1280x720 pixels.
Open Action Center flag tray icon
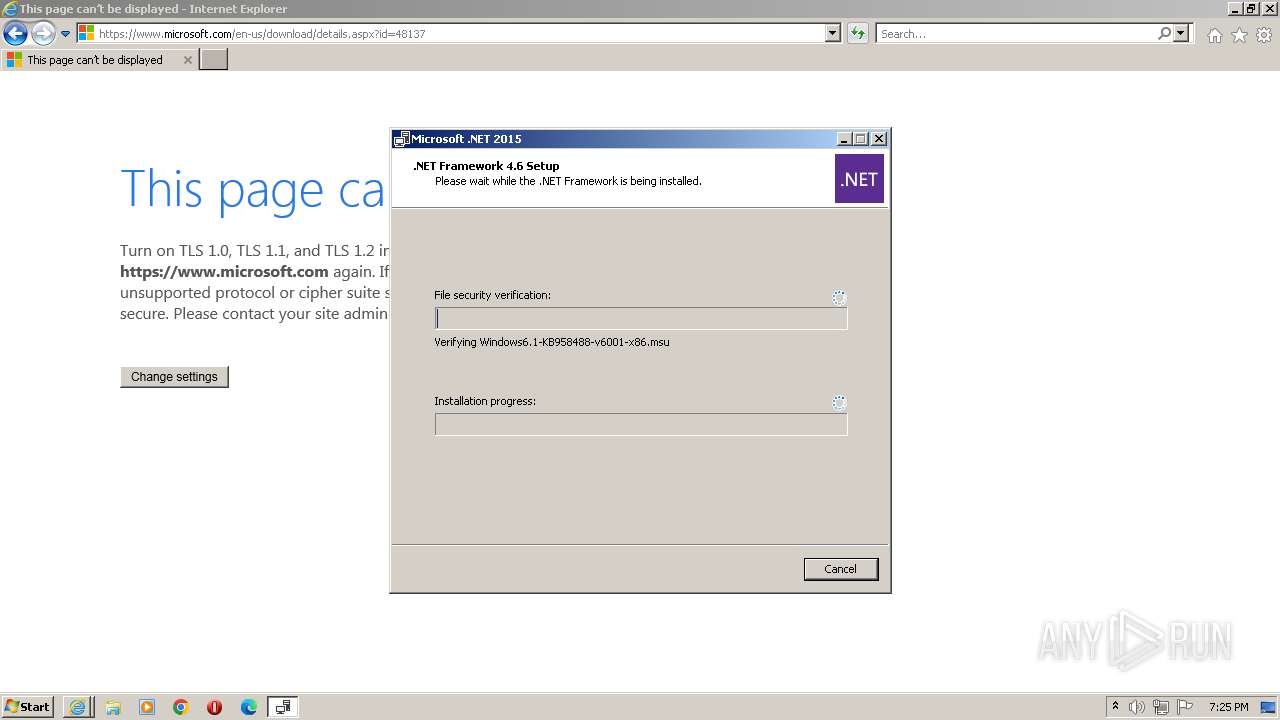(x=1185, y=707)
